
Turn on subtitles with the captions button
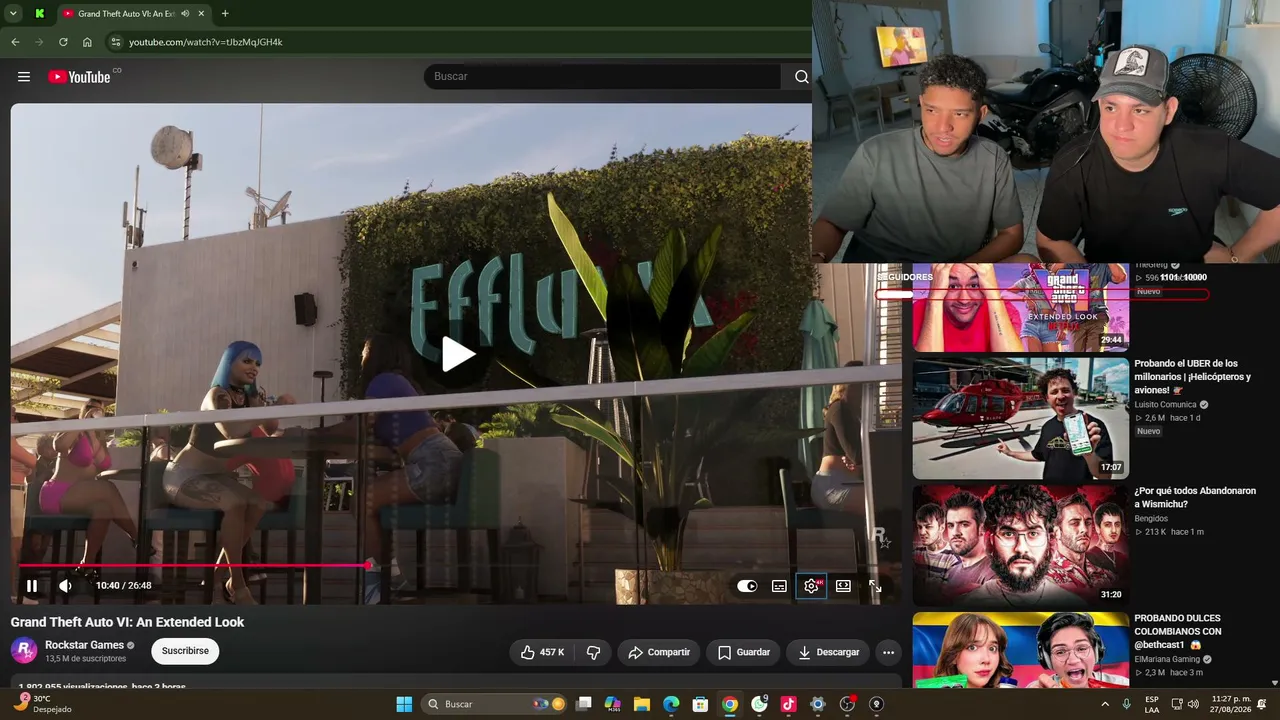pos(779,586)
